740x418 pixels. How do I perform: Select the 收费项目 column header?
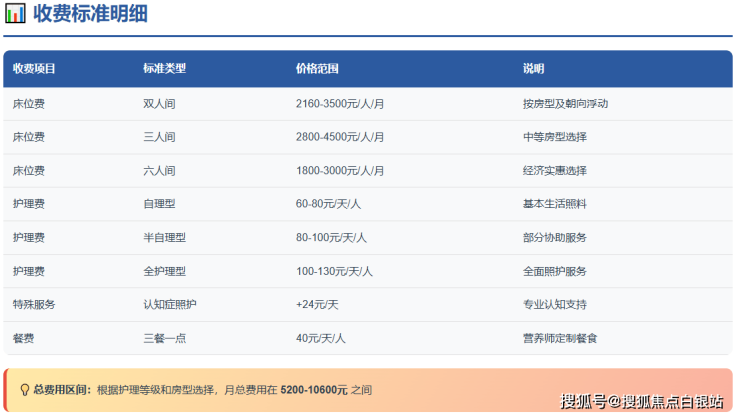34,69
